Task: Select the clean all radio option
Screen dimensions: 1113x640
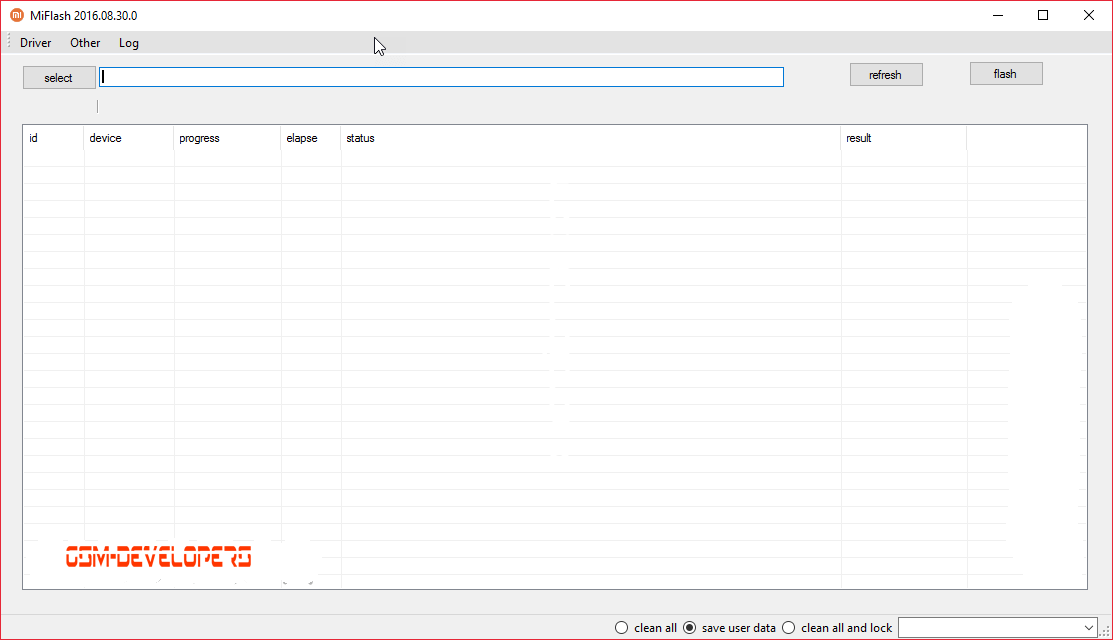Action: (x=645, y=628)
